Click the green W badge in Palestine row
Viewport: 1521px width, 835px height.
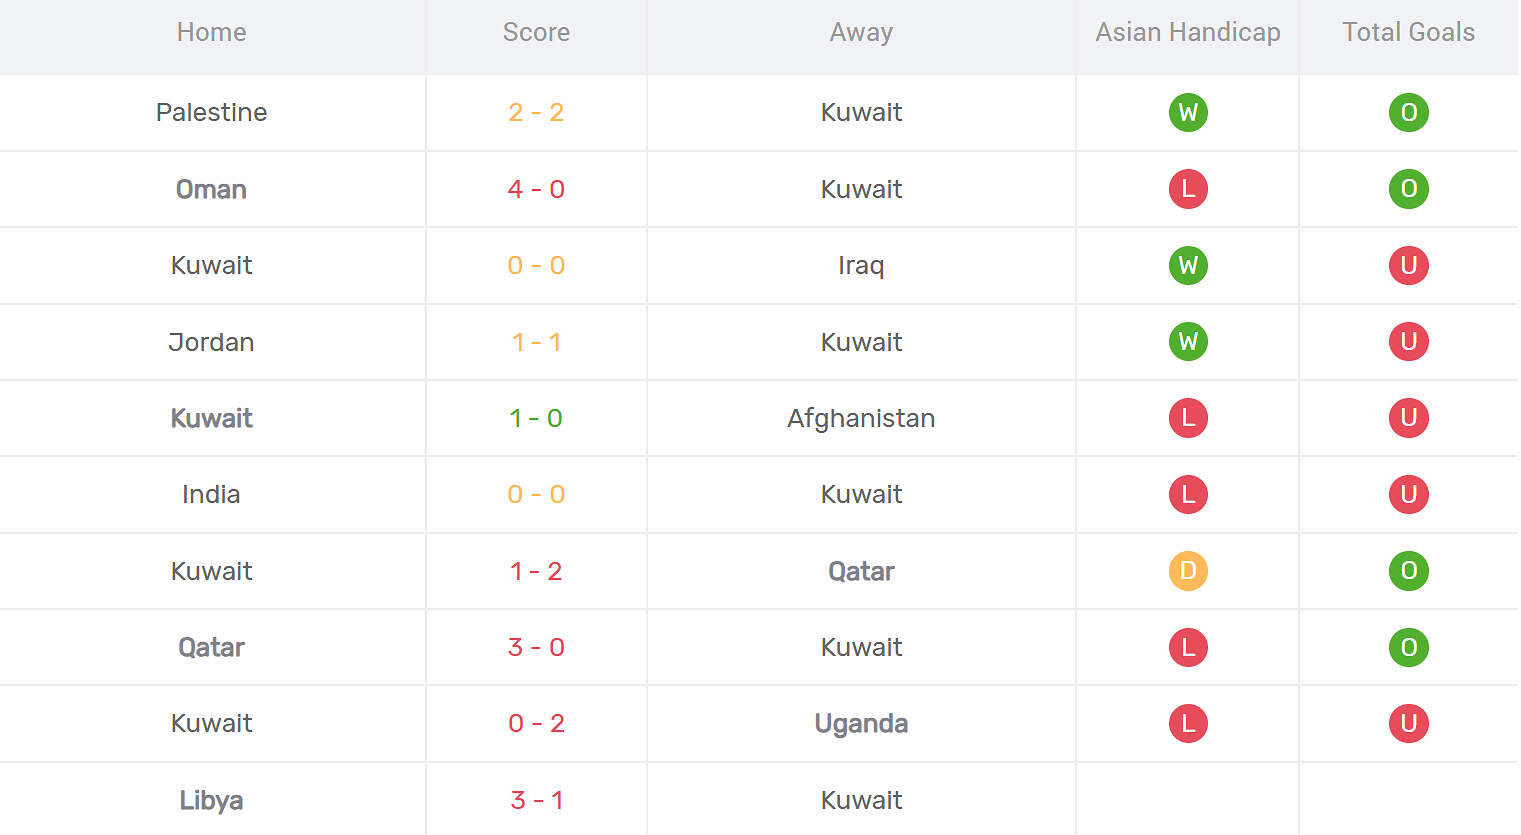(x=1188, y=112)
